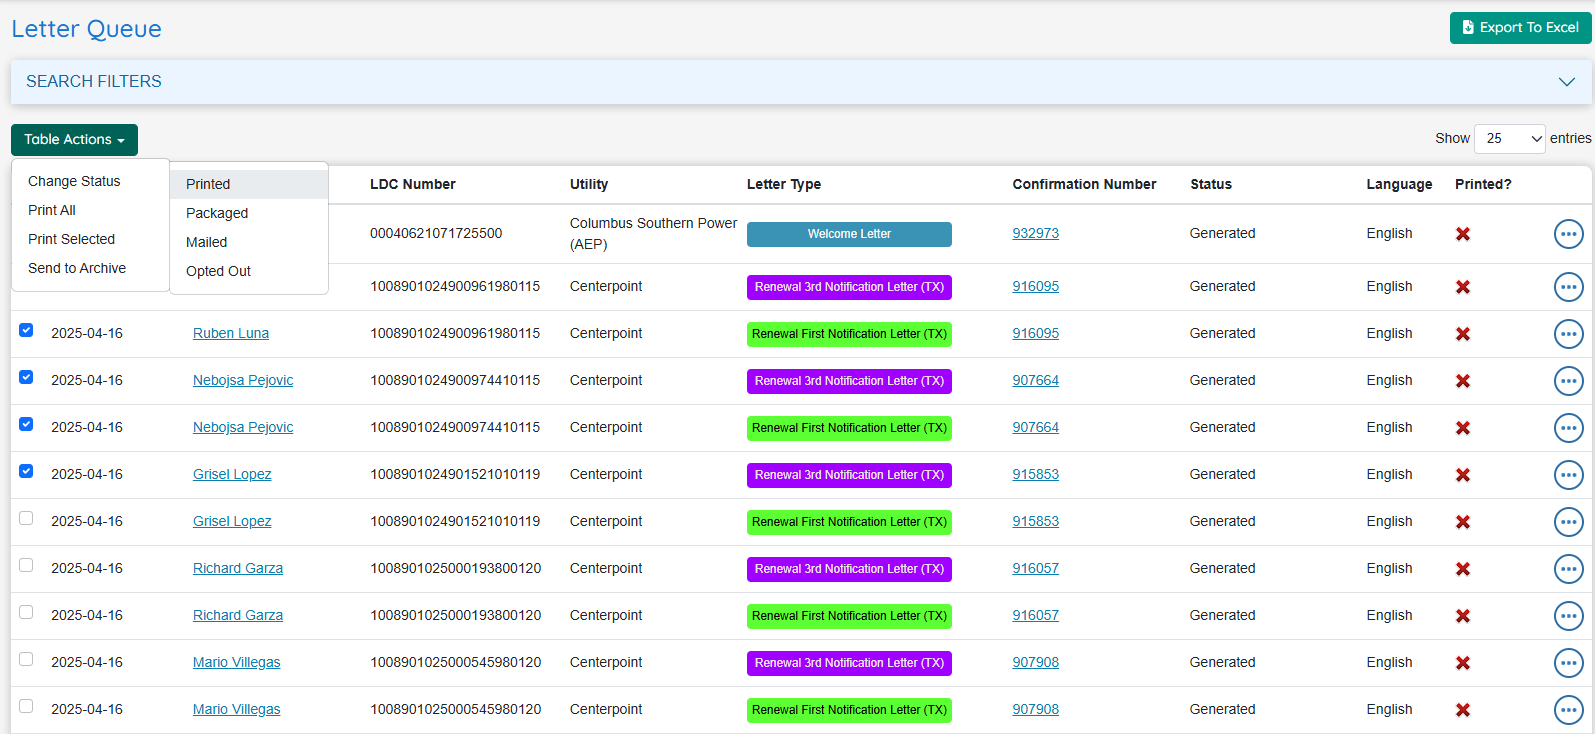
Task: Sort by Printed? column header
Action: coord(1483,184)
